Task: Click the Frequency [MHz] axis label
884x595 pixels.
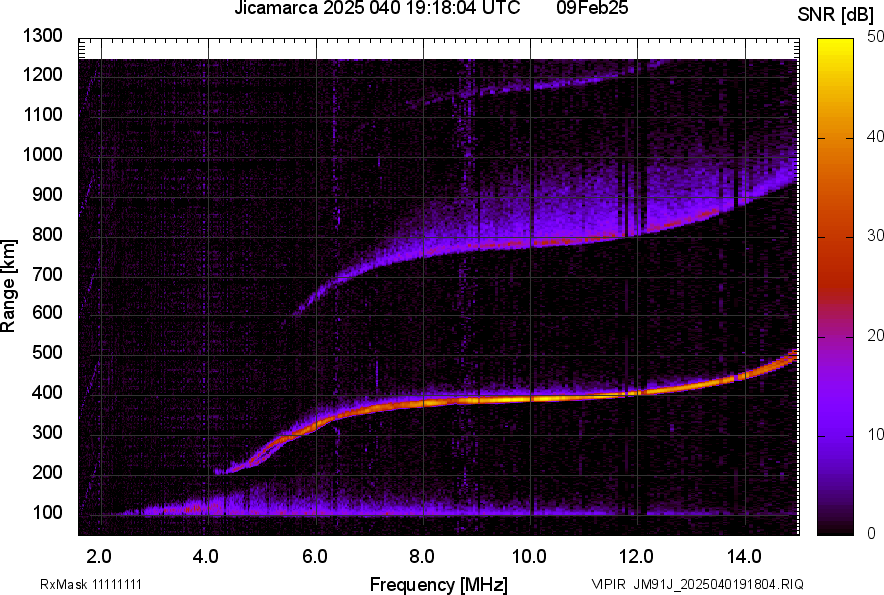Action: tap(439, 584)
